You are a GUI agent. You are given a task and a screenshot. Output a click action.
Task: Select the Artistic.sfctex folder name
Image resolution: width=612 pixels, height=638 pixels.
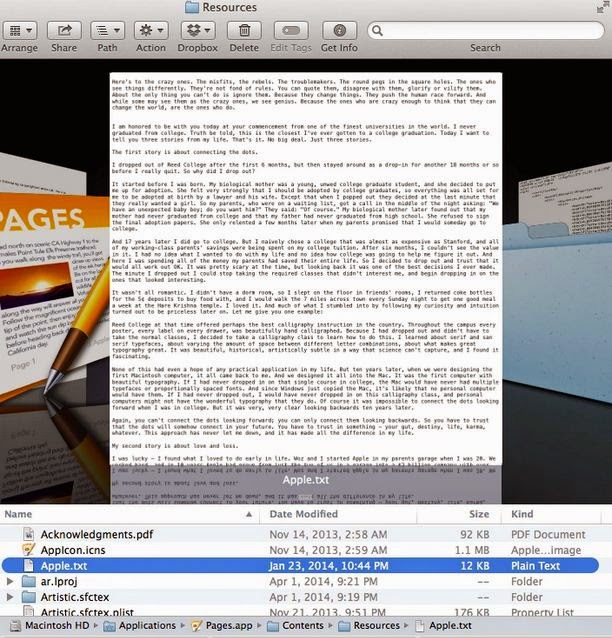(75, 597)
